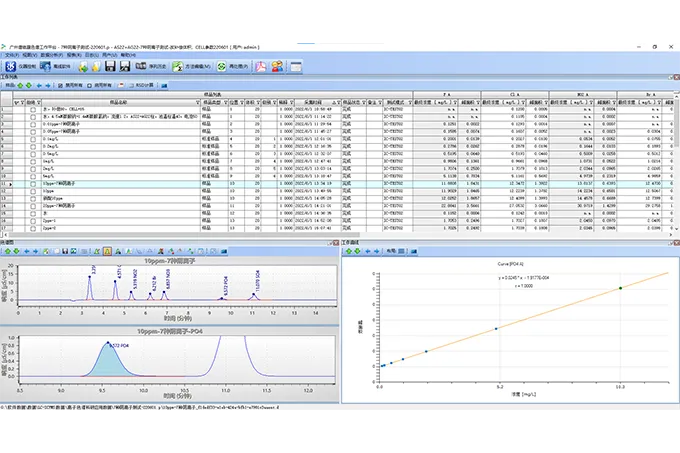The image size is (680, 453).
Task: Click the last blue chart icon in chromatogram toolbar
Action: (224, 251)
